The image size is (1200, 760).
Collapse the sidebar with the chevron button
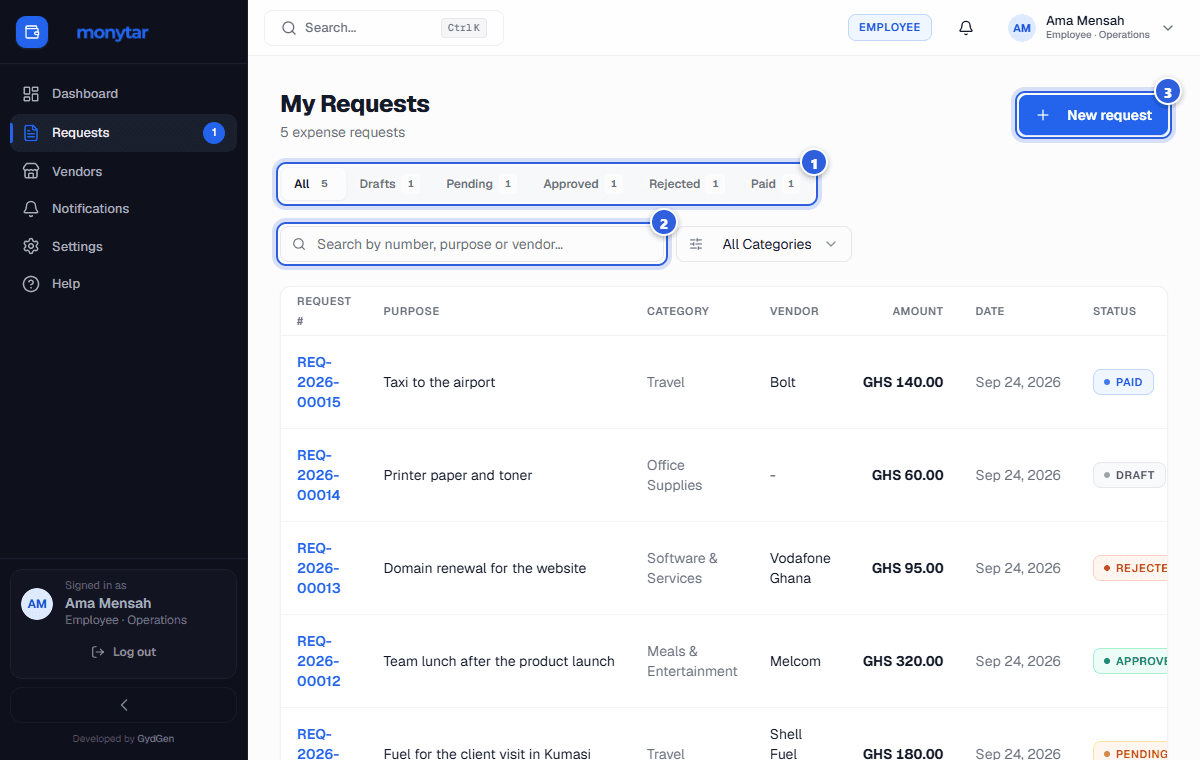click(x=124, y=705)
